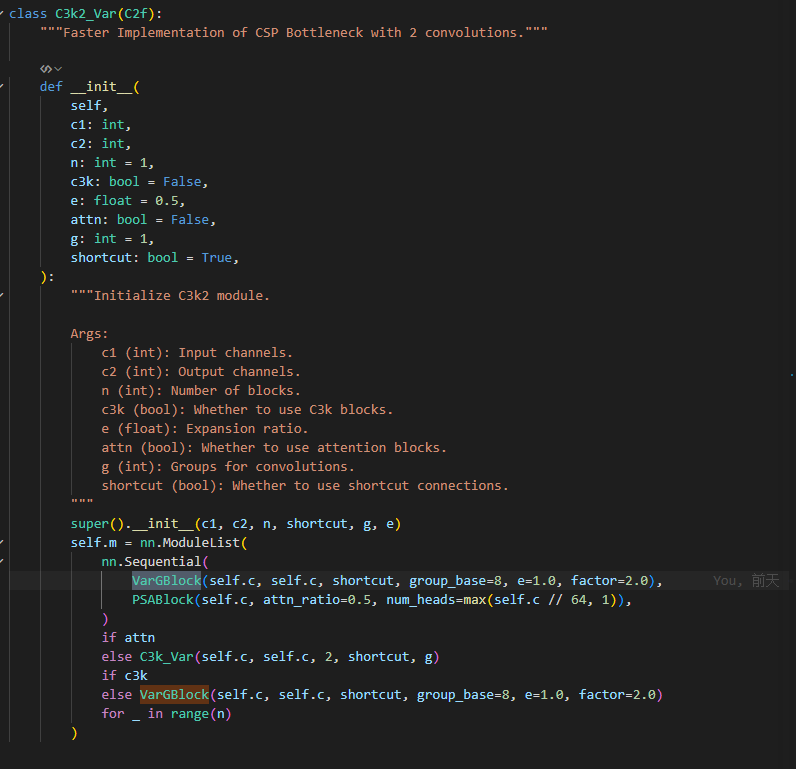Click the C2f base class name

click(136, 14)
